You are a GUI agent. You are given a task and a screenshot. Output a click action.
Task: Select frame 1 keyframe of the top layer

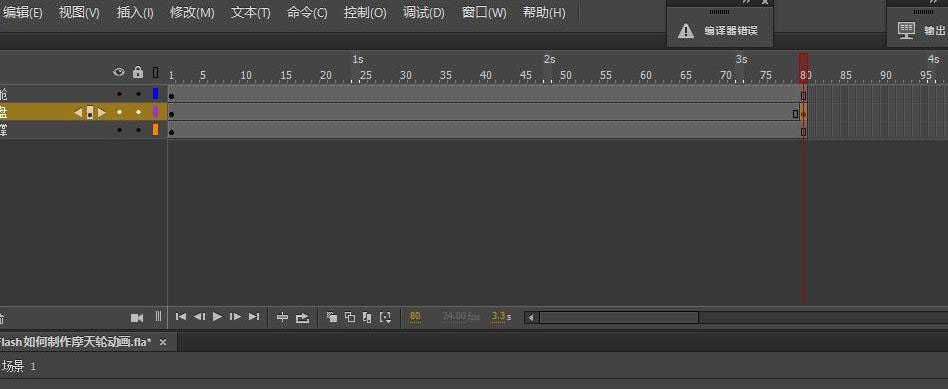click(x=172, y=96)
